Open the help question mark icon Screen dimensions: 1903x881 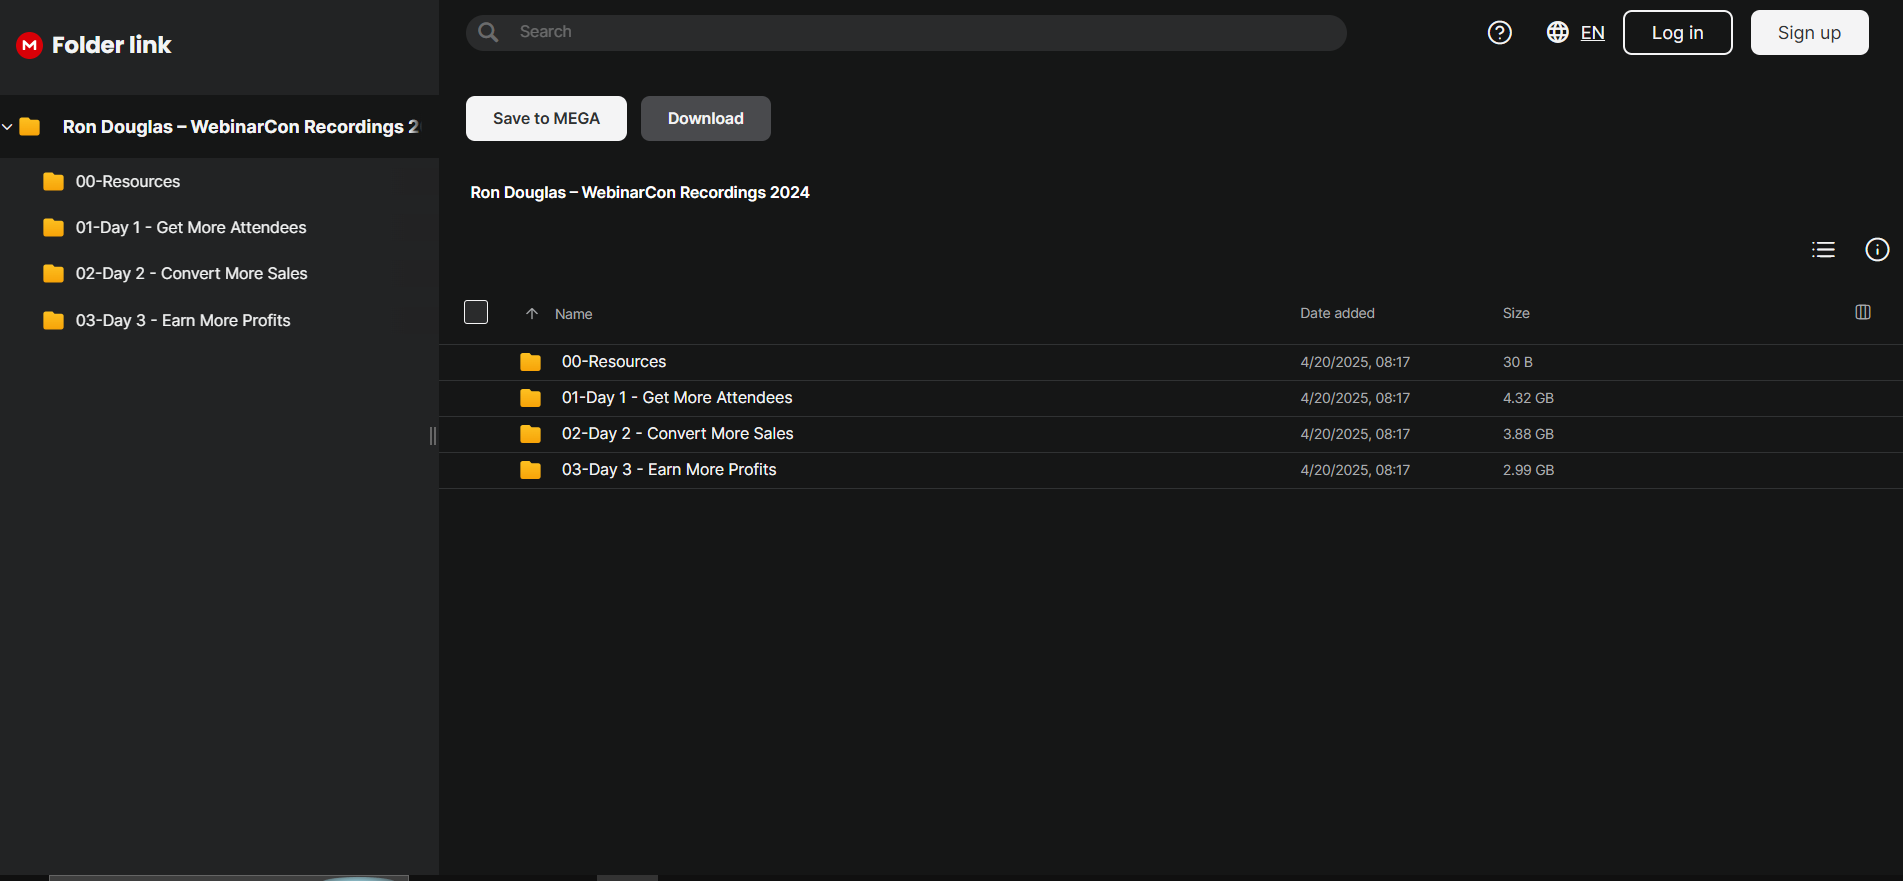click(x=1500, y=33)
